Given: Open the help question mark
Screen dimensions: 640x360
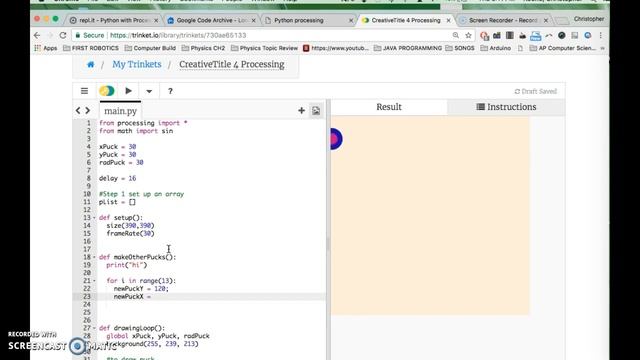Looking at the screenshot, I should 170,91.
